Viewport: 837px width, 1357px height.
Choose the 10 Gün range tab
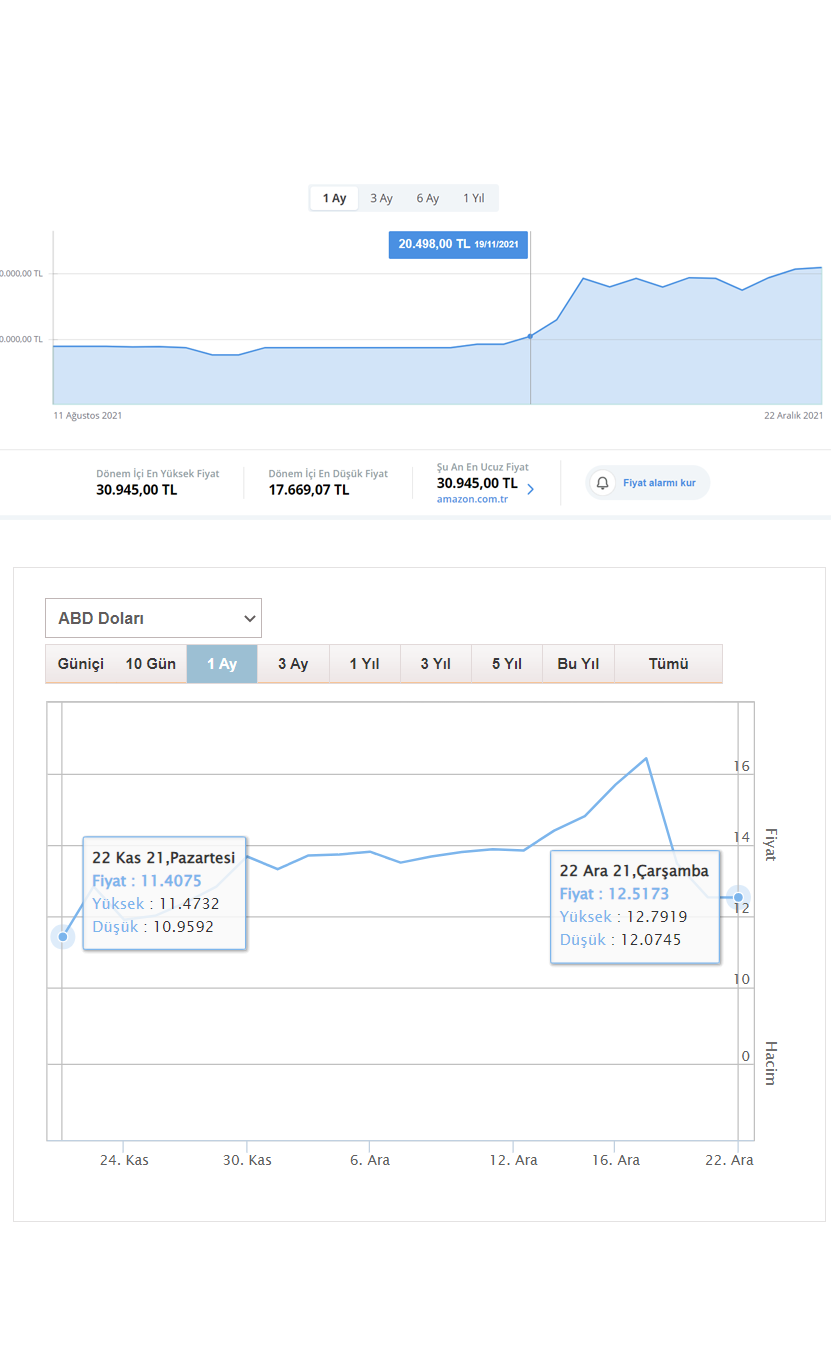(151, 664)
